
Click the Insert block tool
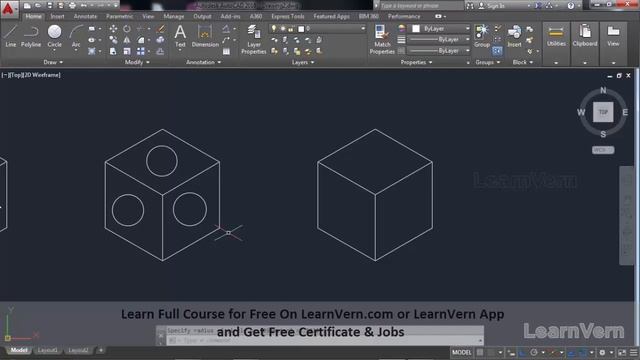coord(514,36)
